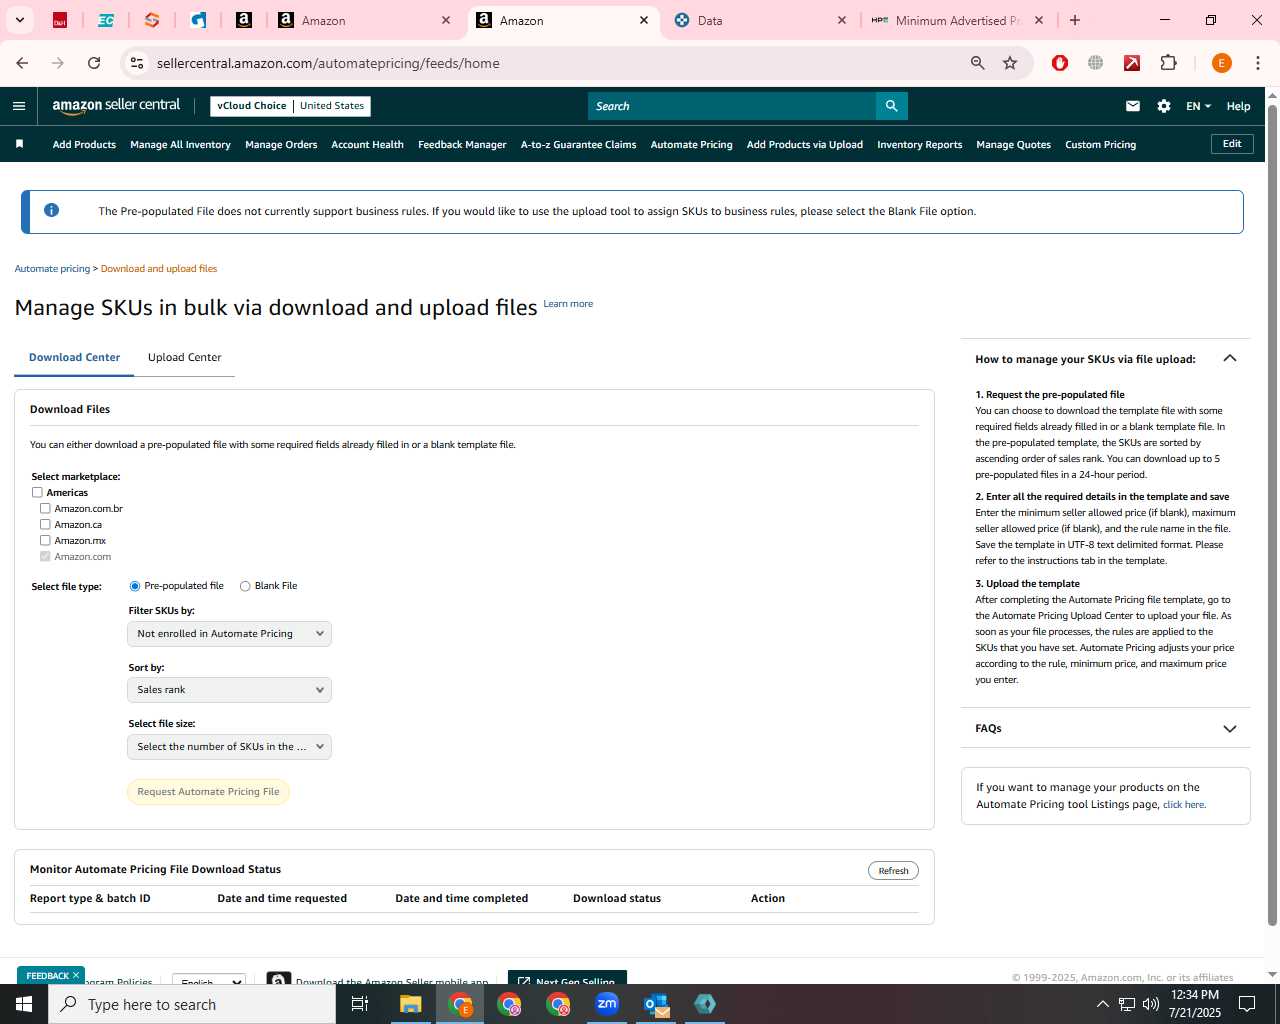The width and height of the screenshot is (1280, 1024).
Task: Click the zoom magnifier icon in the address bar
Action: click(977, 63)
